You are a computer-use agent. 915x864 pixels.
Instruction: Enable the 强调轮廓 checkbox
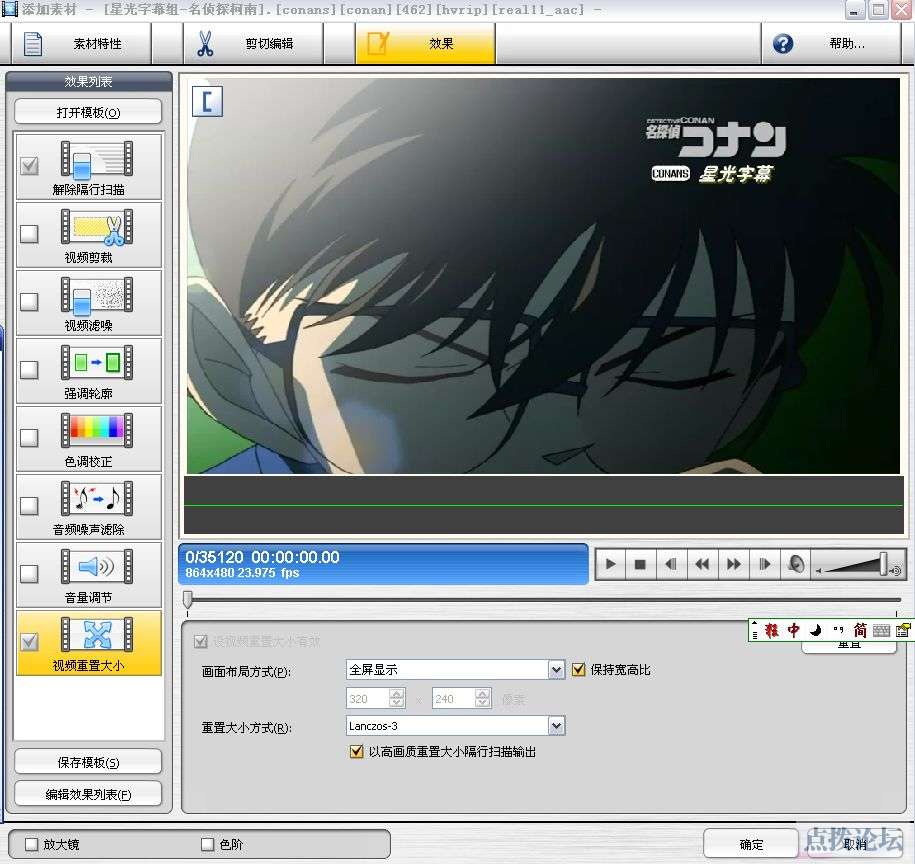[x=29, y=369]
